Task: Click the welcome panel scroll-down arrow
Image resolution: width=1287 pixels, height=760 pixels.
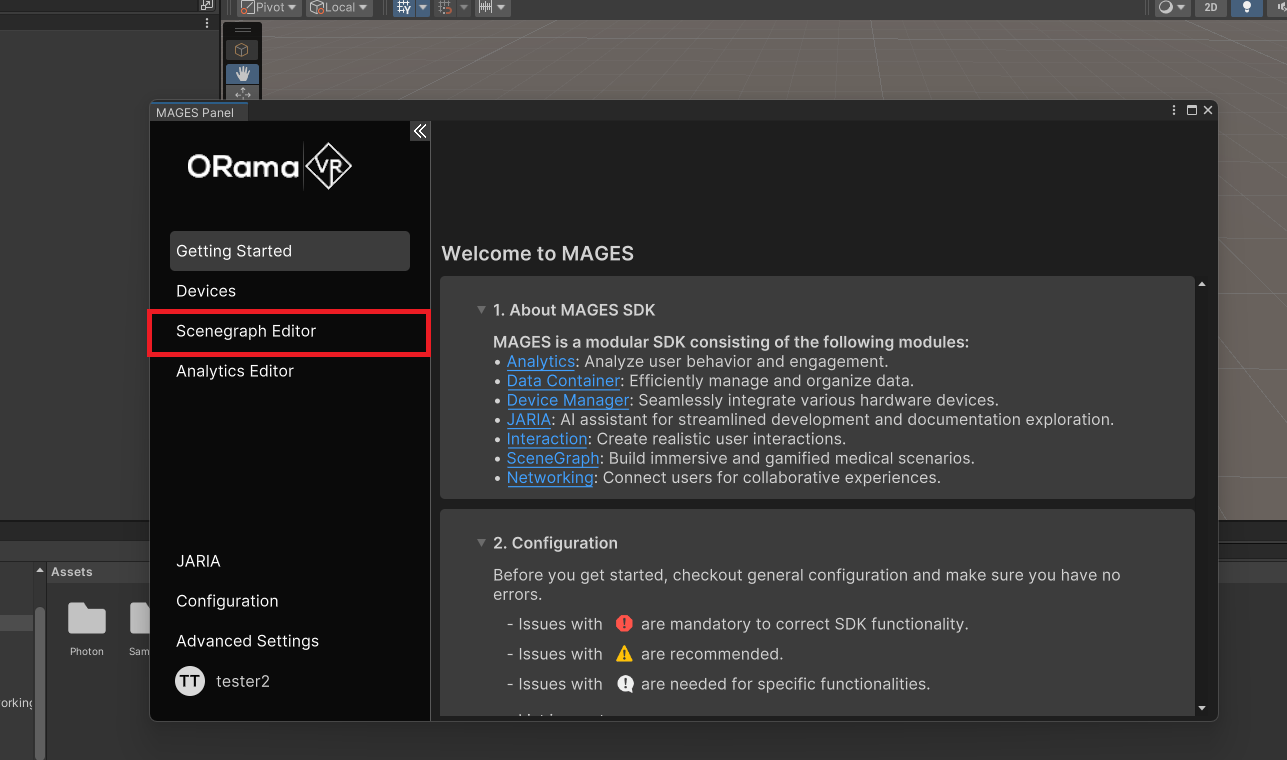Action: 1202,708
